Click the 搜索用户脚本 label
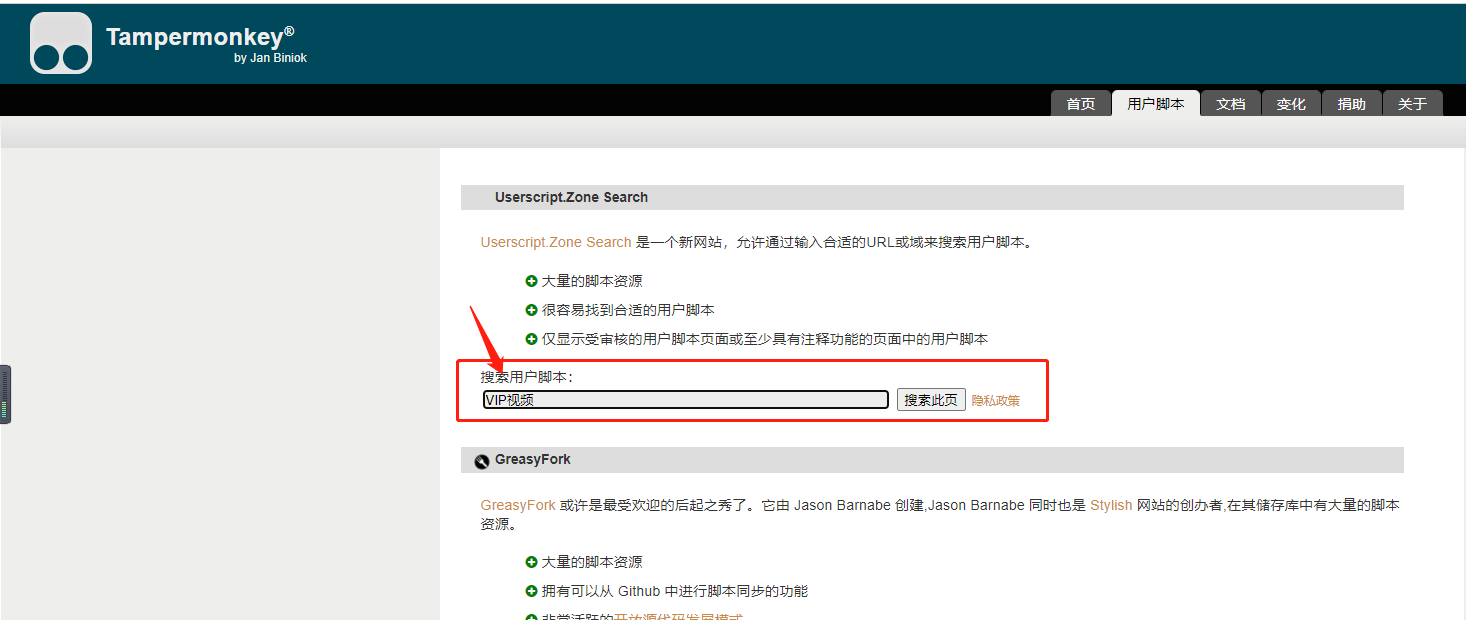The image size is (1466, 620). point(526,377)
